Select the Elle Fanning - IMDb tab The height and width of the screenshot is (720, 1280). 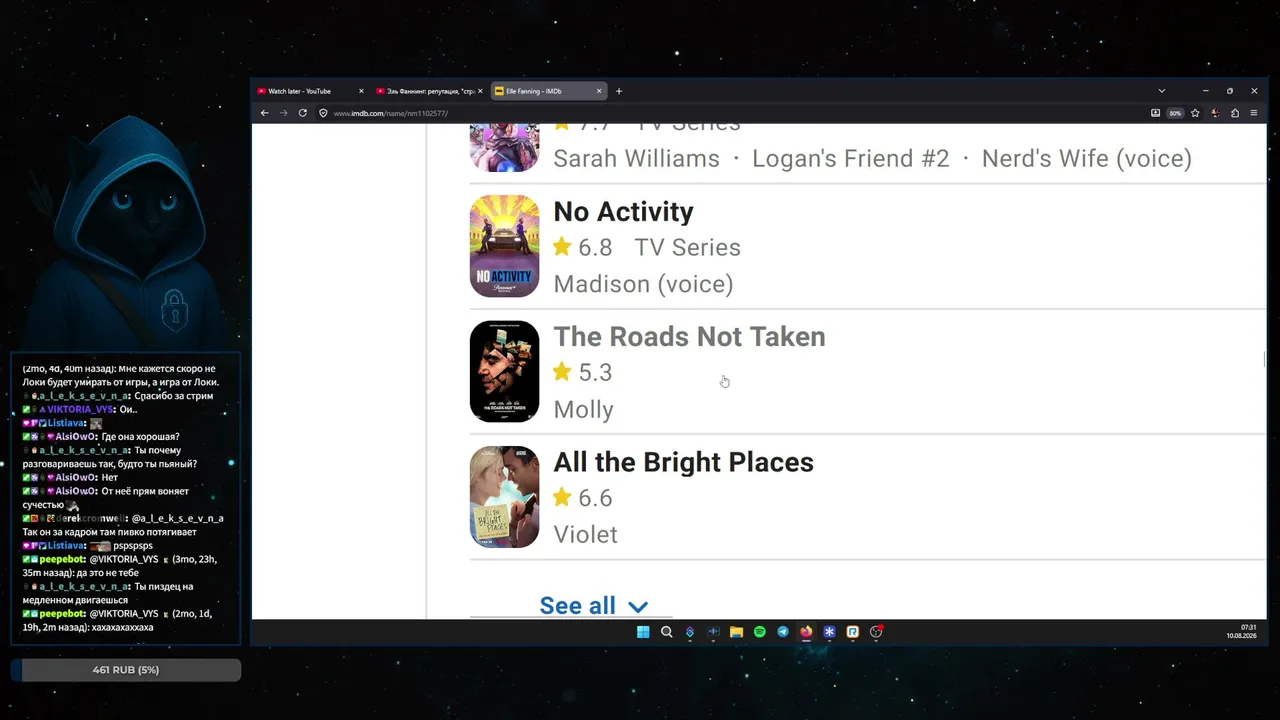click(x=548, y=91)
